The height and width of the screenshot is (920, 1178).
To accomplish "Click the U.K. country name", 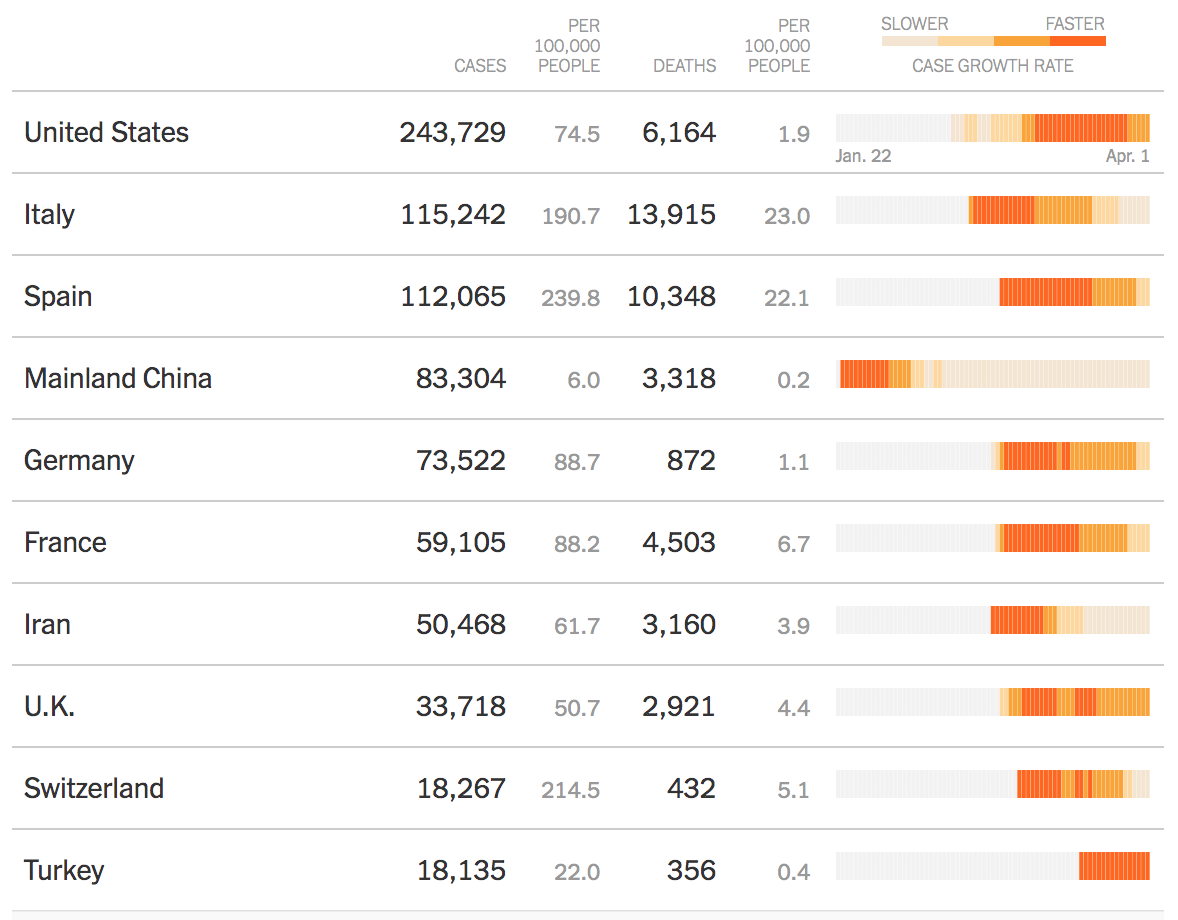I will (x=49, y=706).
